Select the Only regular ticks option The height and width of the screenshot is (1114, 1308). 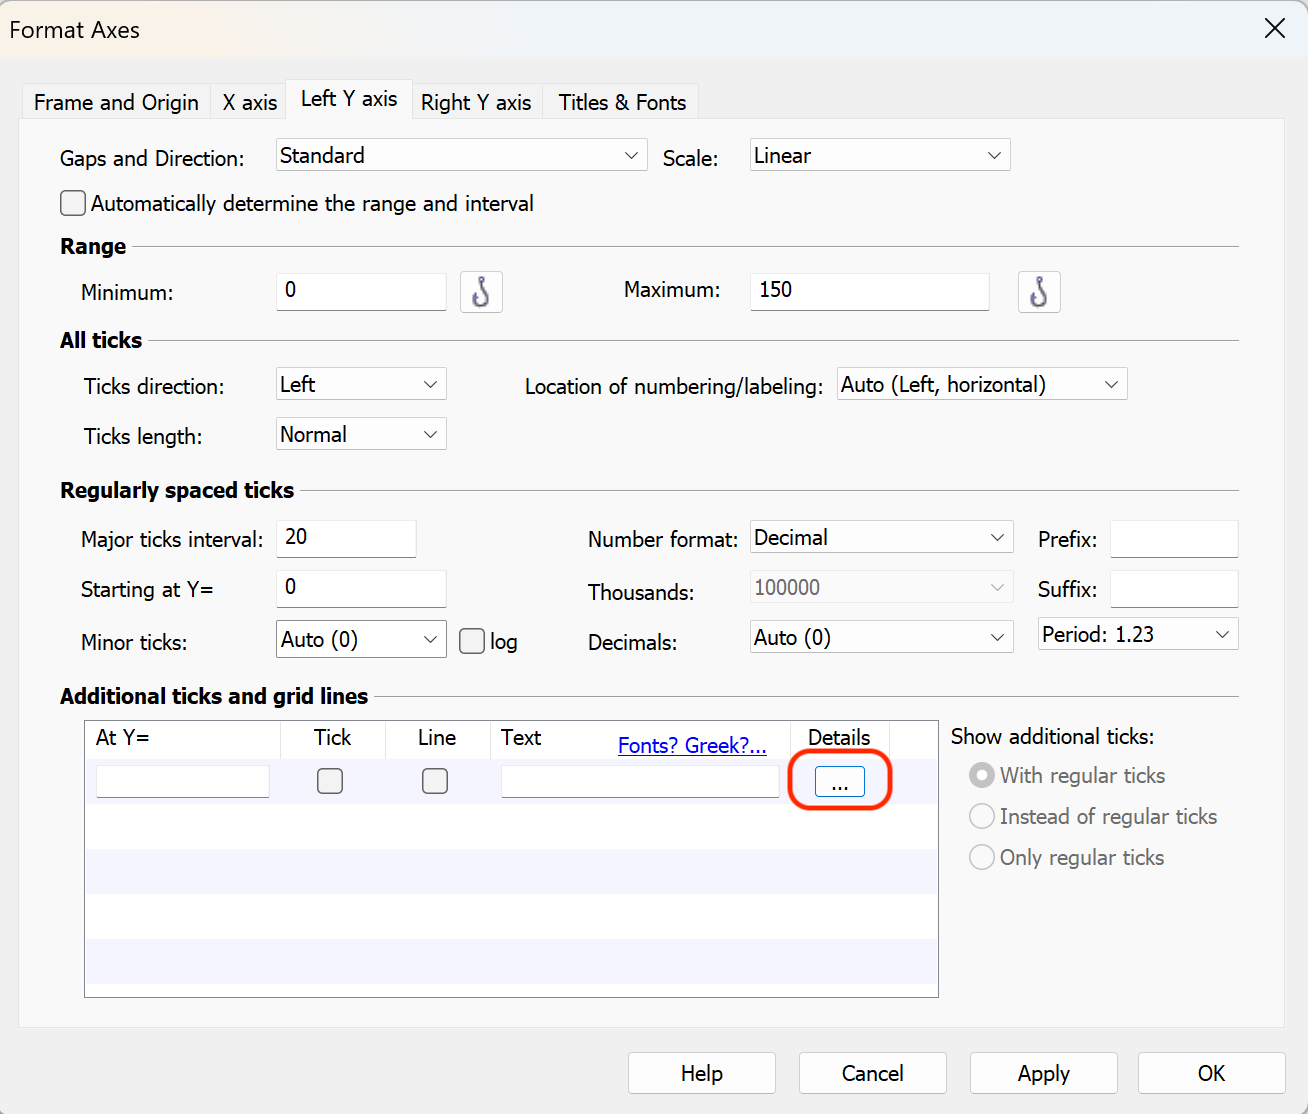pos(981,857)
